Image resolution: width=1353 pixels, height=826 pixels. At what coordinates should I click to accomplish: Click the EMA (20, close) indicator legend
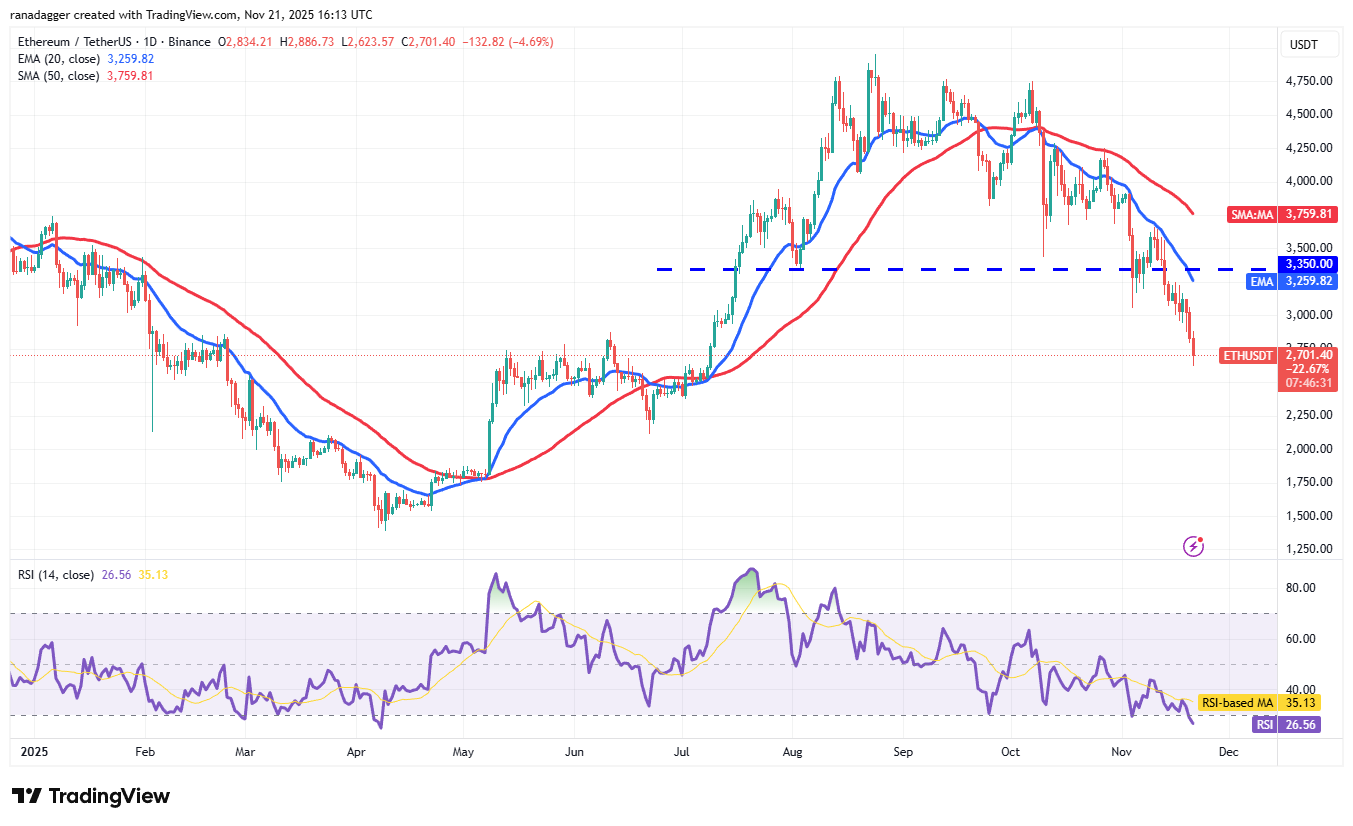(x=62, y=59)
